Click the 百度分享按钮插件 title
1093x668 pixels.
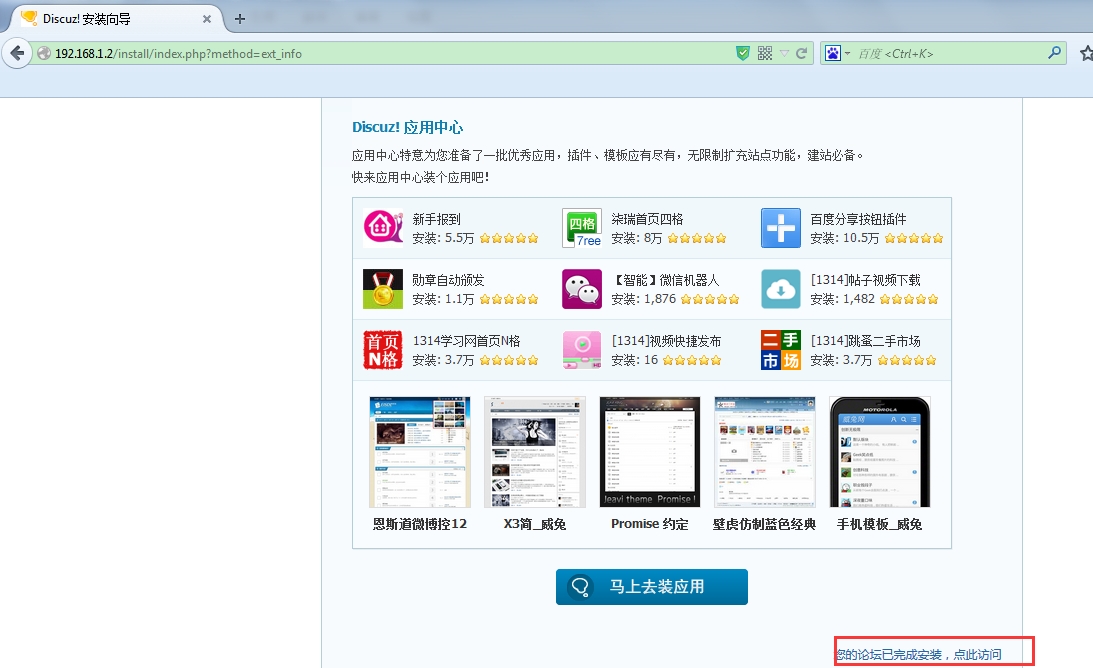point(858,219)
